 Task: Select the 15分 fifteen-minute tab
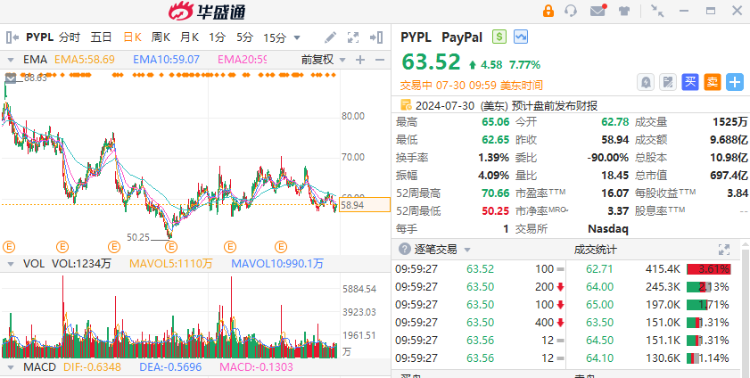pyautogui.click(x=275, y=37)
